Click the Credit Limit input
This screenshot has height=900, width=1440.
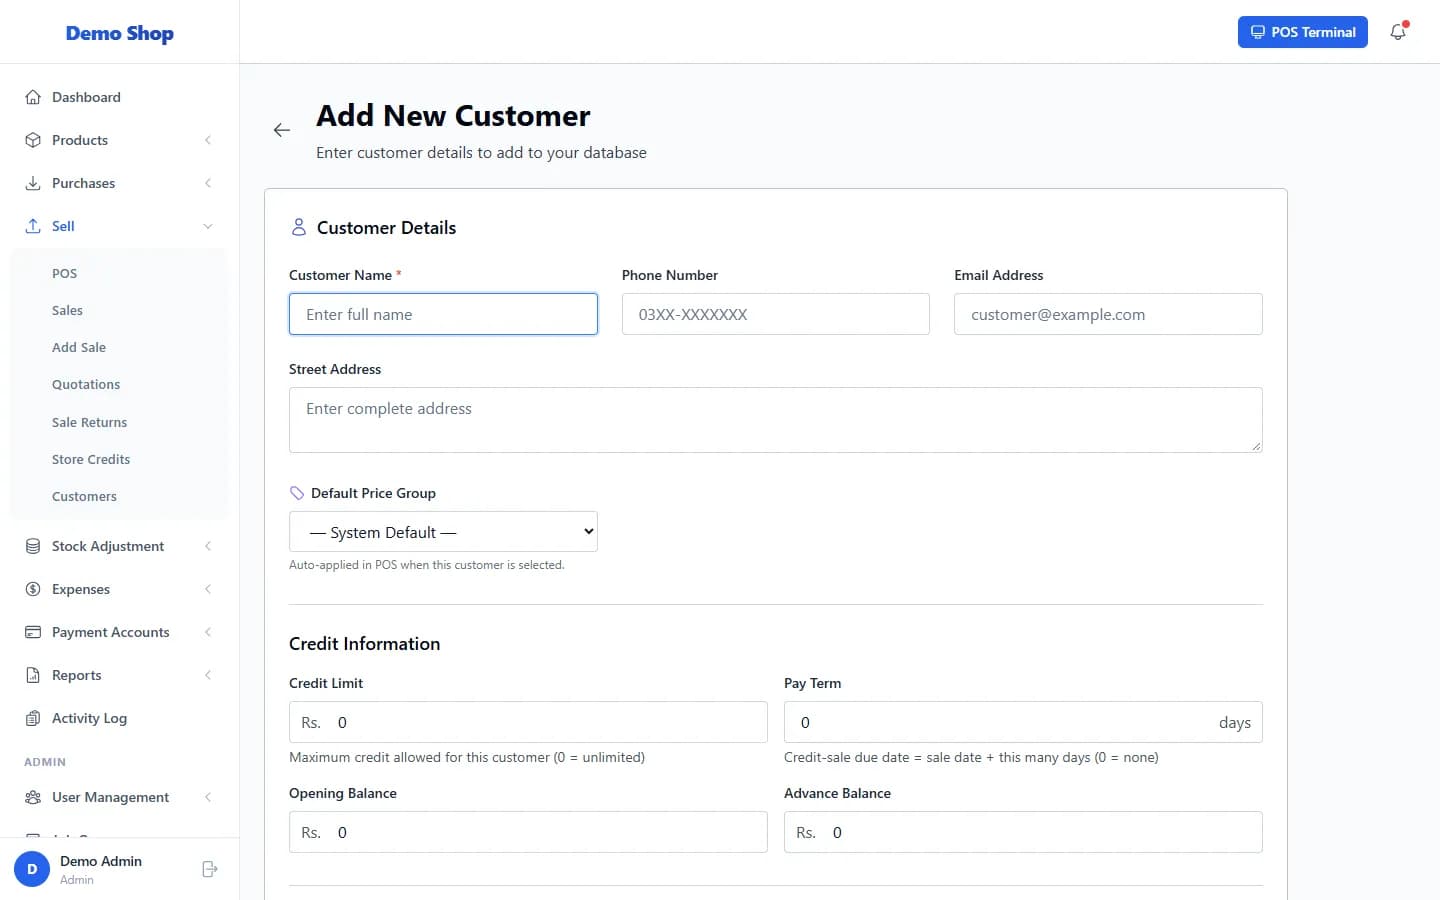click(x=528, y=722)
